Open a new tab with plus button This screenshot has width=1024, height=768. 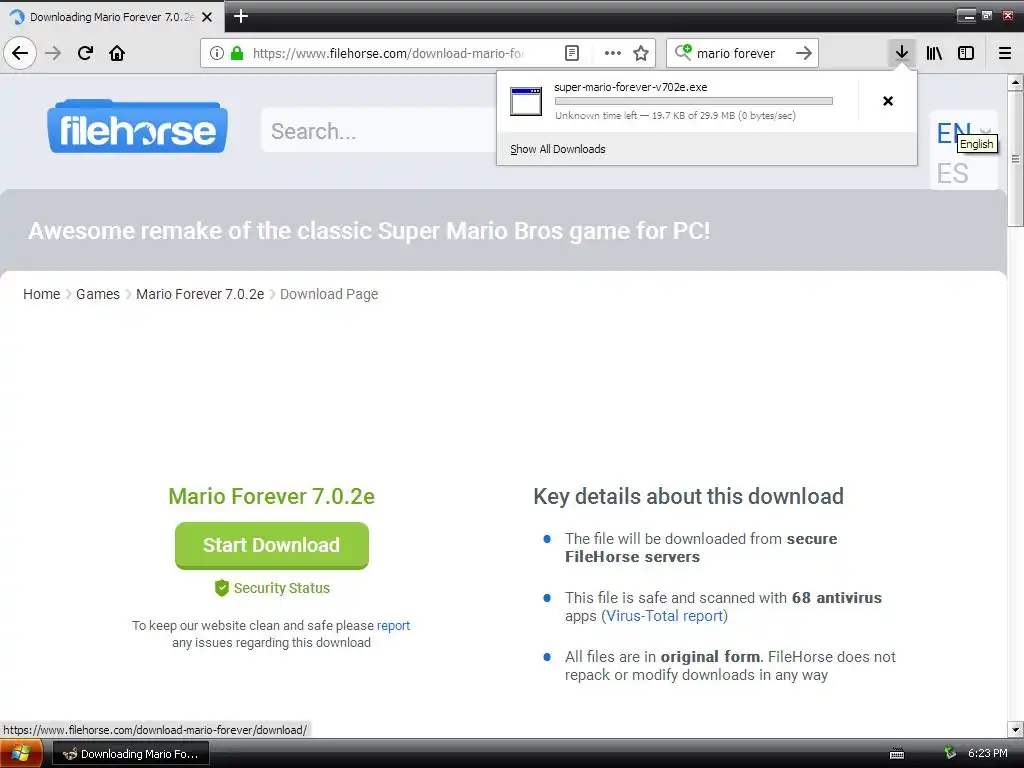click(241, 16)
